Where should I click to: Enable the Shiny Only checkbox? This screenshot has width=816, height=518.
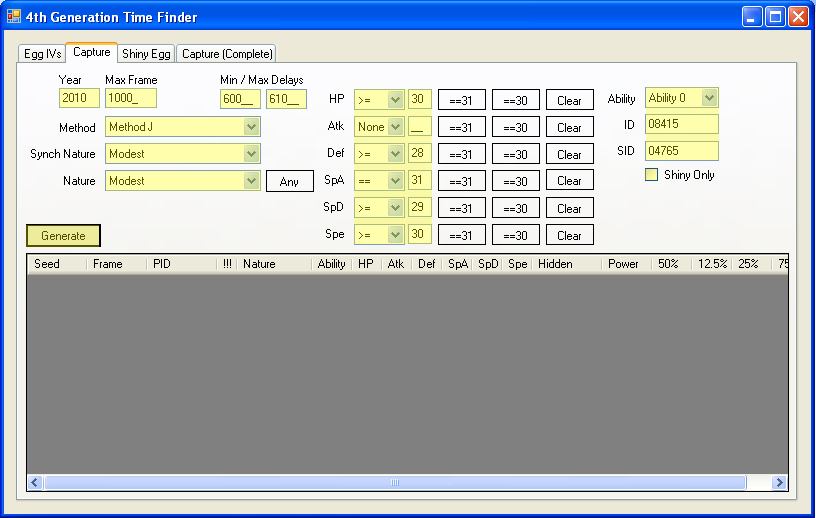coord(652,175)
